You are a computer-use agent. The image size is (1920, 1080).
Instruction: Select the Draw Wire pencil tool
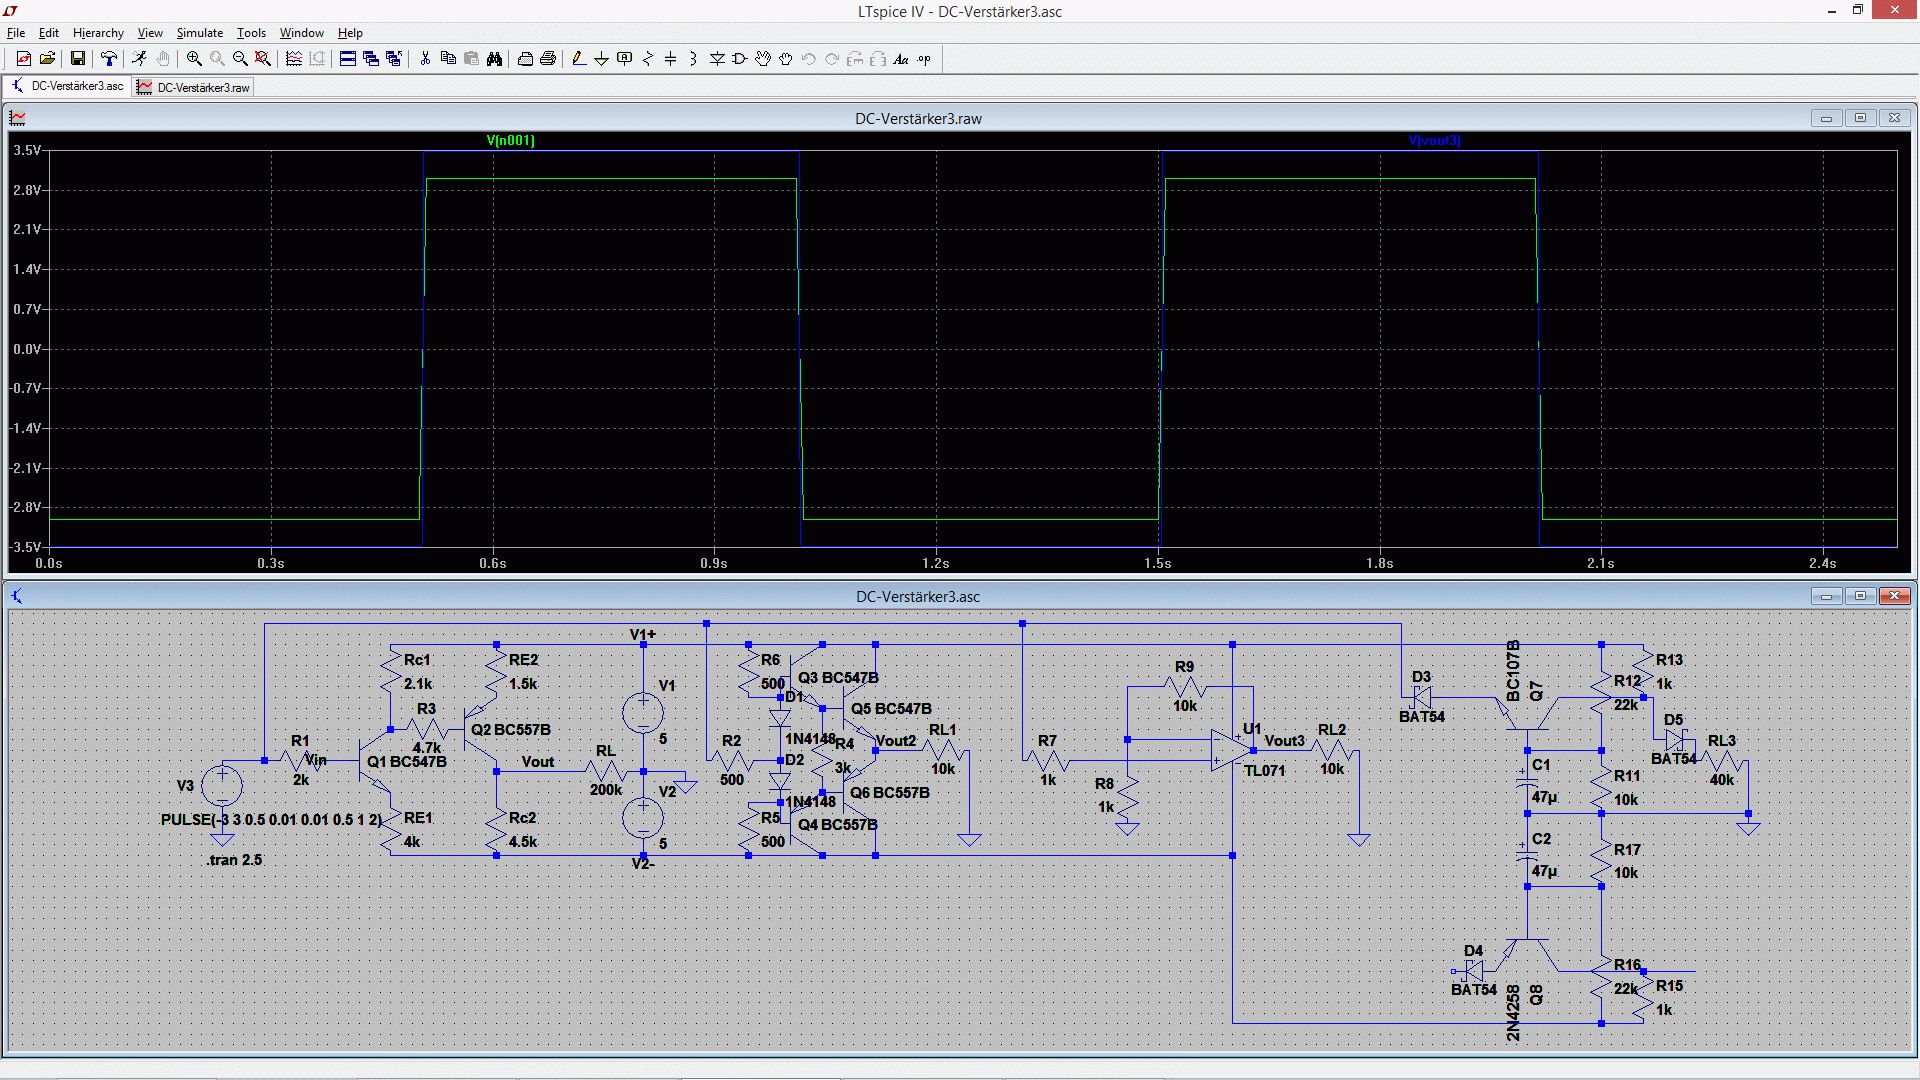click(578, 59)
